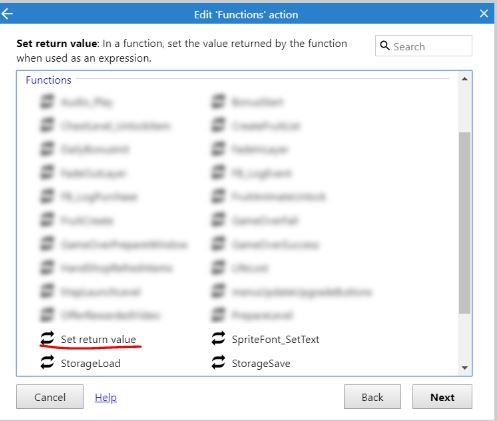
Task: Choose SpriteFont_SetText from the list
Action: point(275,339)
